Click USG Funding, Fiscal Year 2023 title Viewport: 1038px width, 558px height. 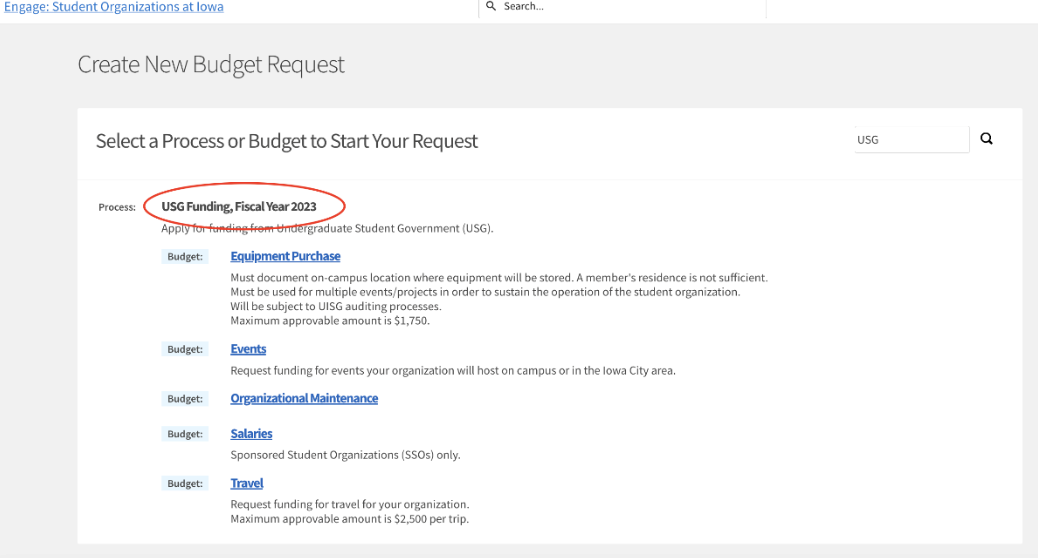pyautogui.click(x=239, y=207)
